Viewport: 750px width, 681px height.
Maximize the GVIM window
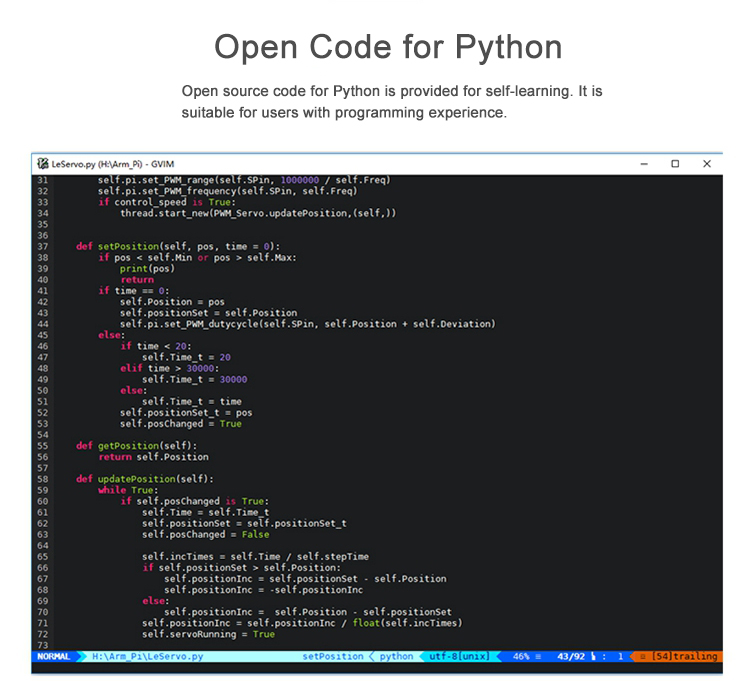click(x=675, y=163)
